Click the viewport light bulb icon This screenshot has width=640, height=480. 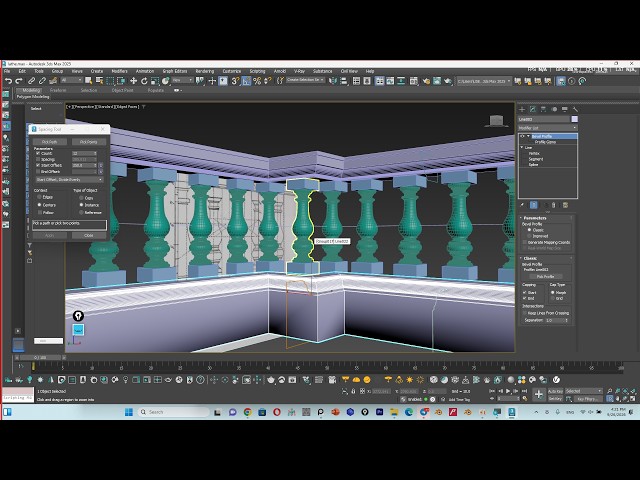[78, 316]
